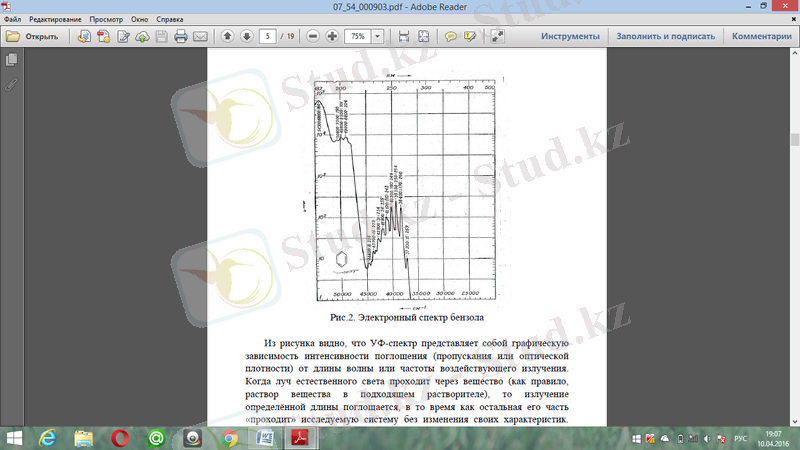
Task: Click the benzene spectrum figure
Action: [405, 191]
